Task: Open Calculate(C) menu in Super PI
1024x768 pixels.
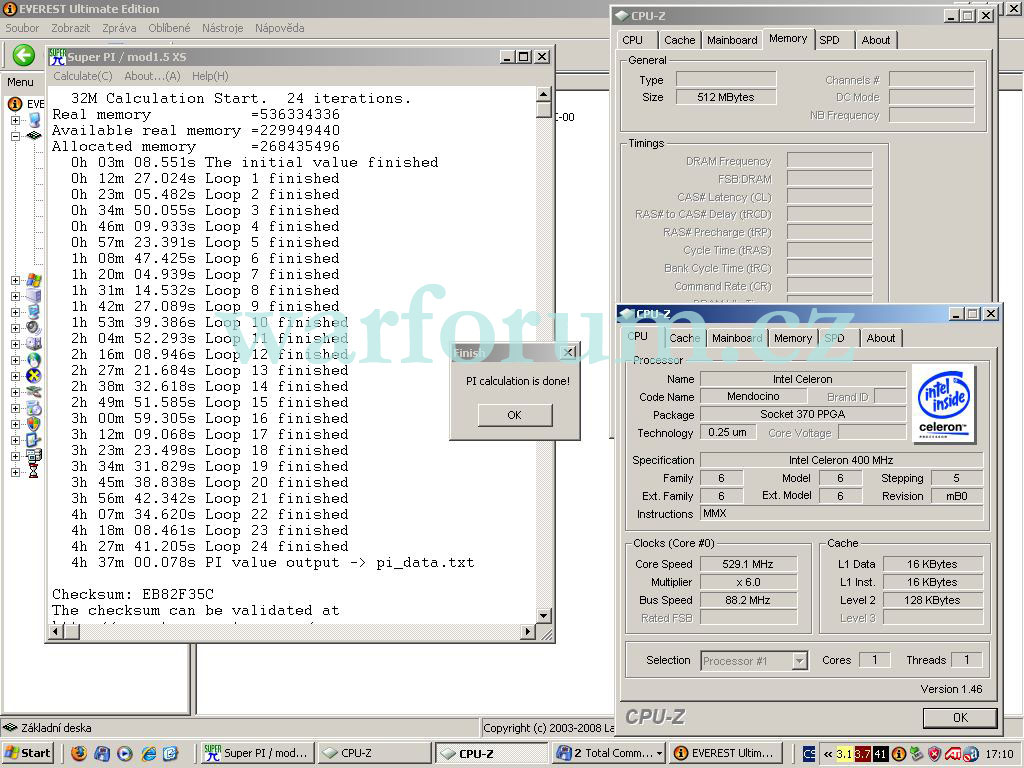Action: coord(83,76)
